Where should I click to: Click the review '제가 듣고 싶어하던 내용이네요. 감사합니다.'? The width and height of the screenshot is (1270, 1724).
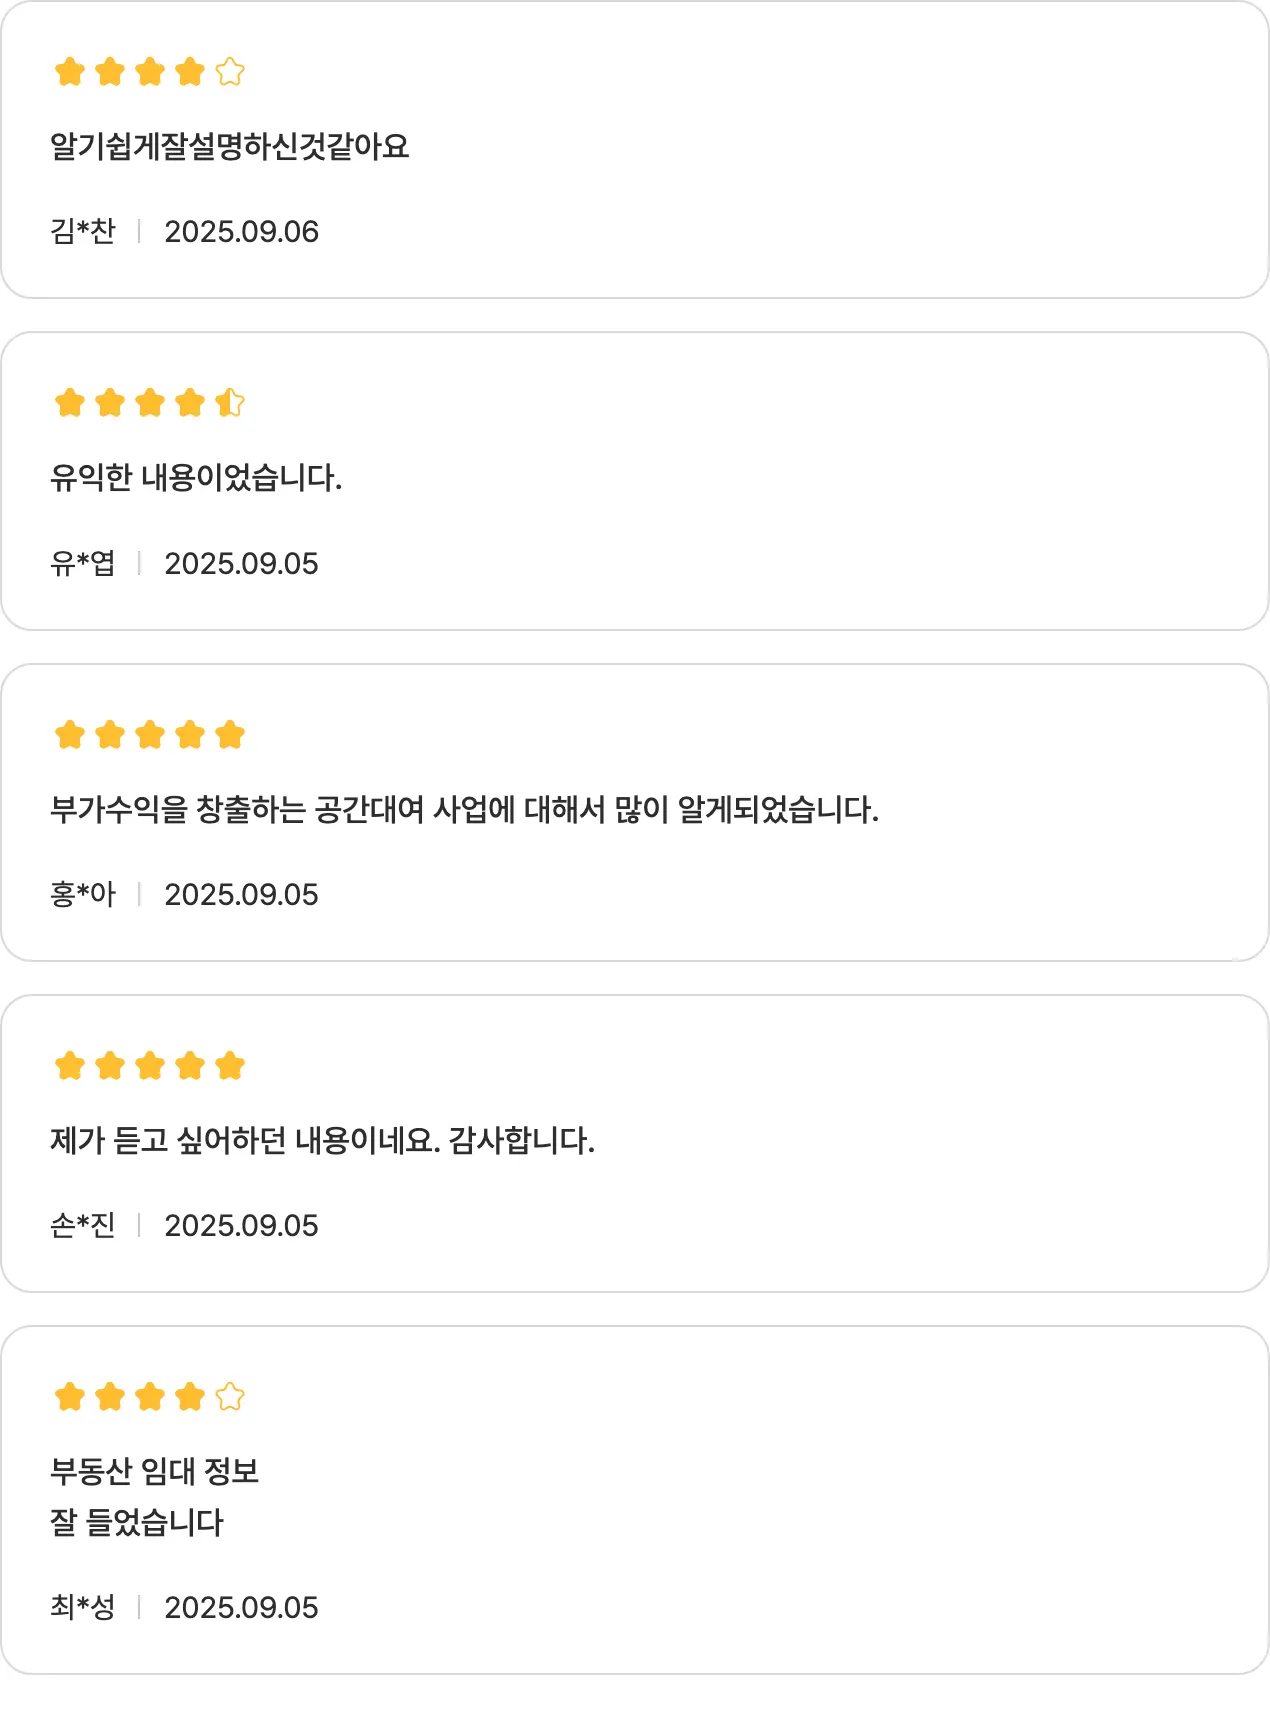(322, 1140)
